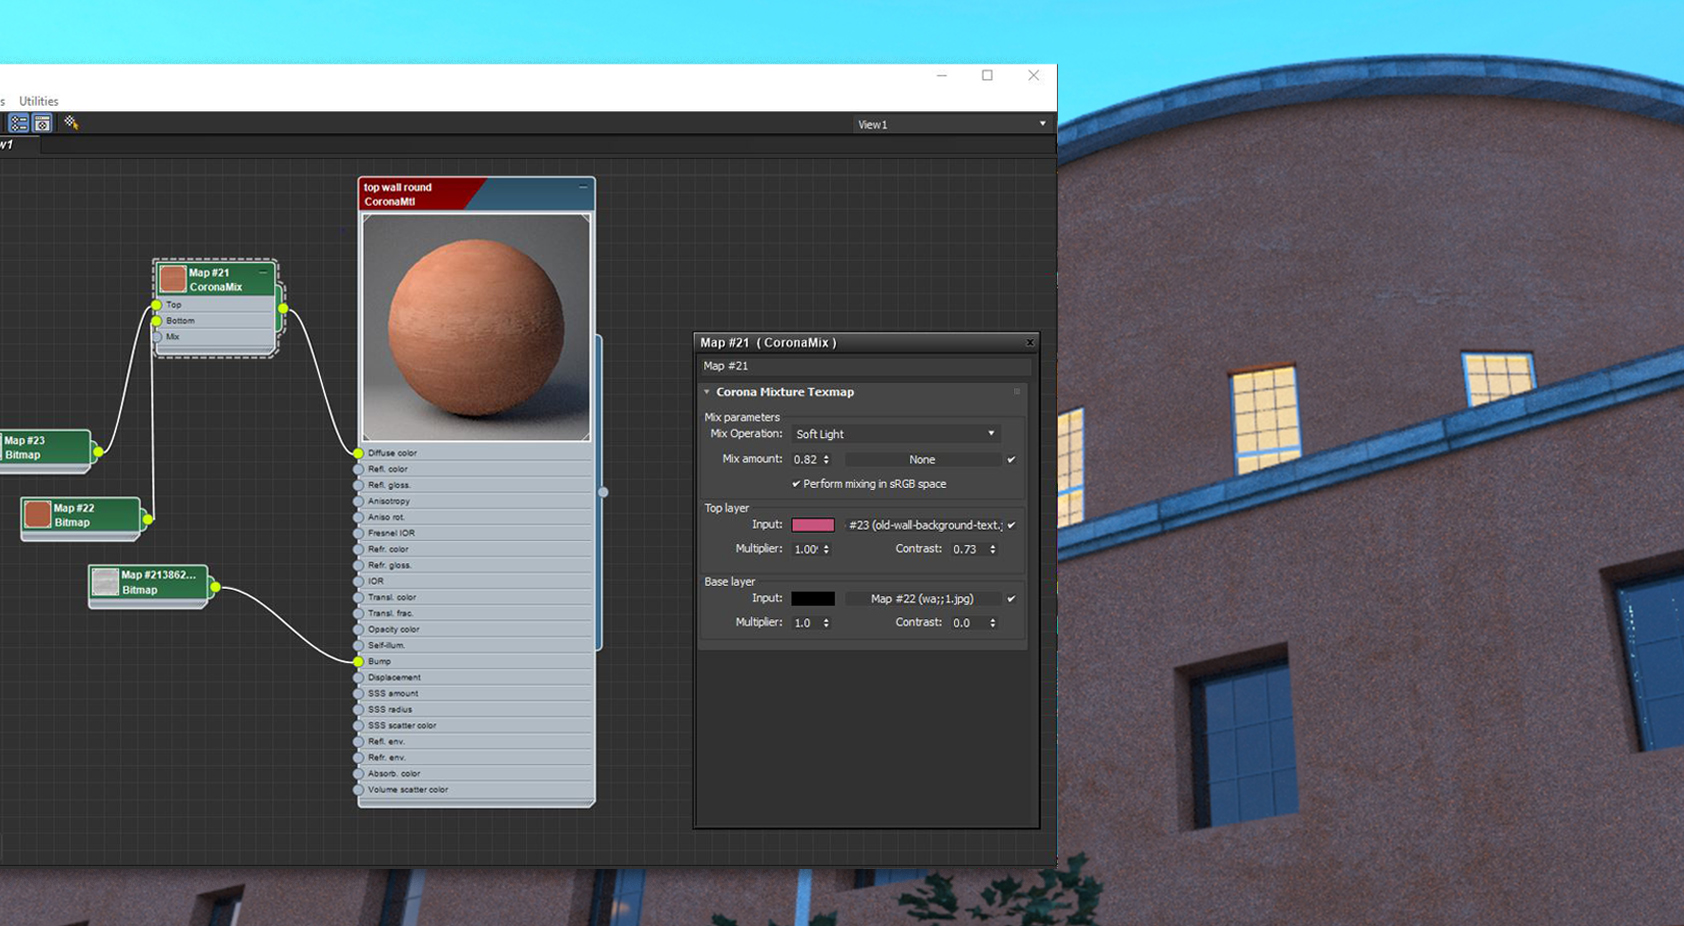This screenshot has width=1684, height=926.
Task: Click the Aniso rot. input socket
Action: pyautogui.click(x=358, y=517)
